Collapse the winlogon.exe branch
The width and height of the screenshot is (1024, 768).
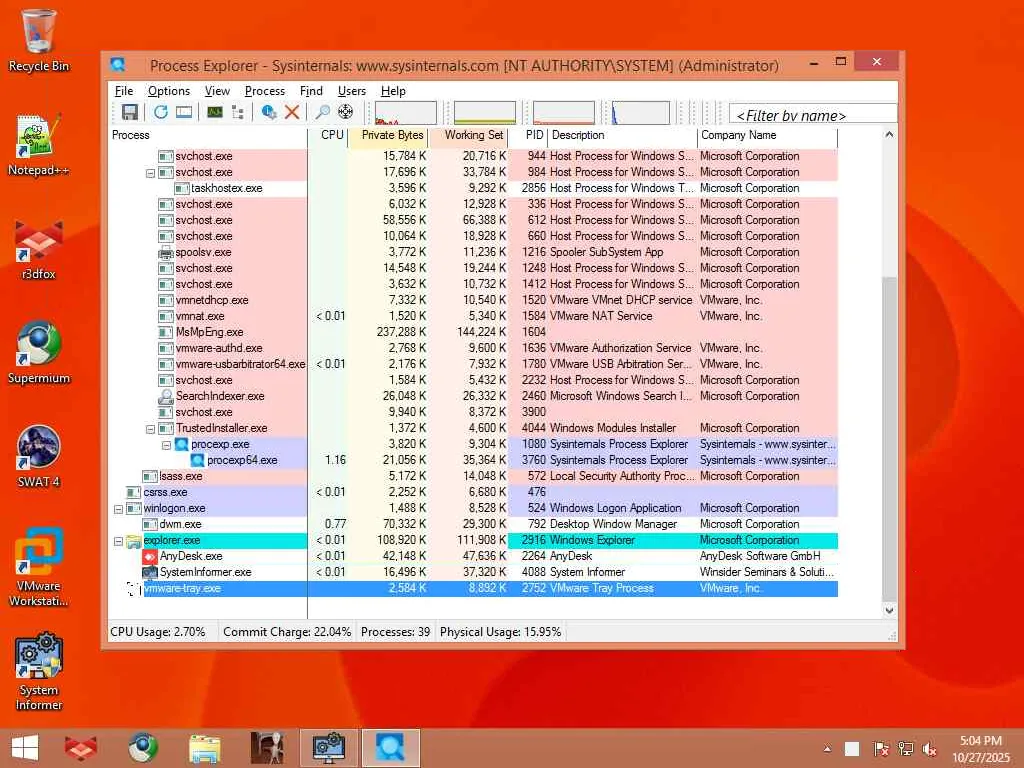(x=118, y=509)
